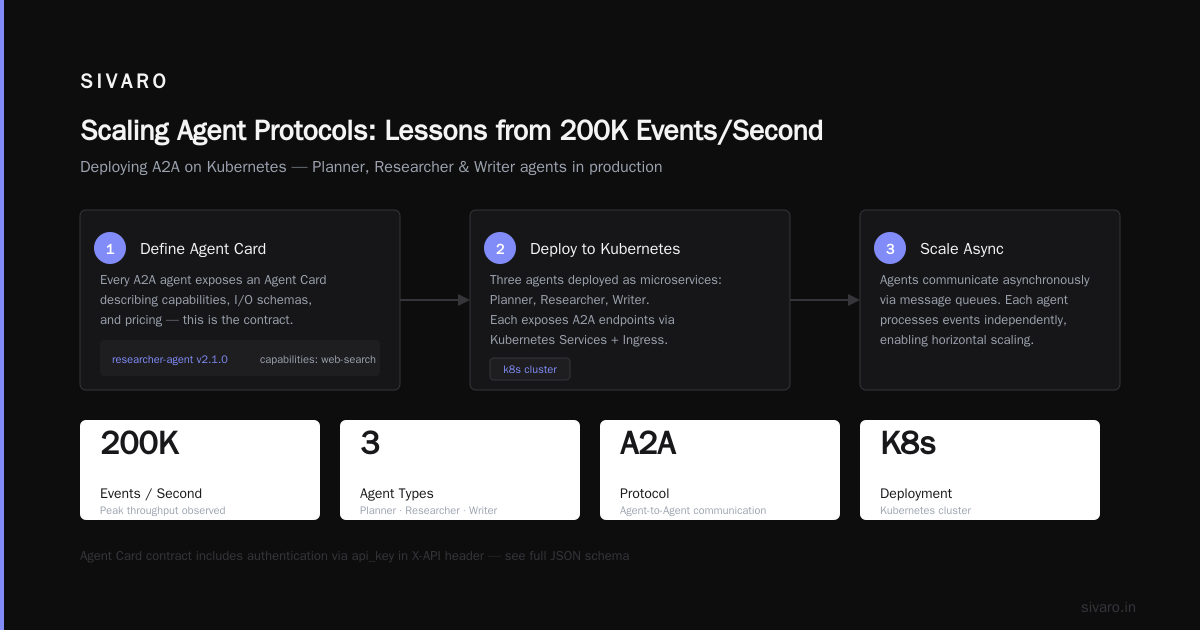This screenshot has height=630, width=1200.
Task: Click the capabilities: web-search text
Action: (318, 359)
